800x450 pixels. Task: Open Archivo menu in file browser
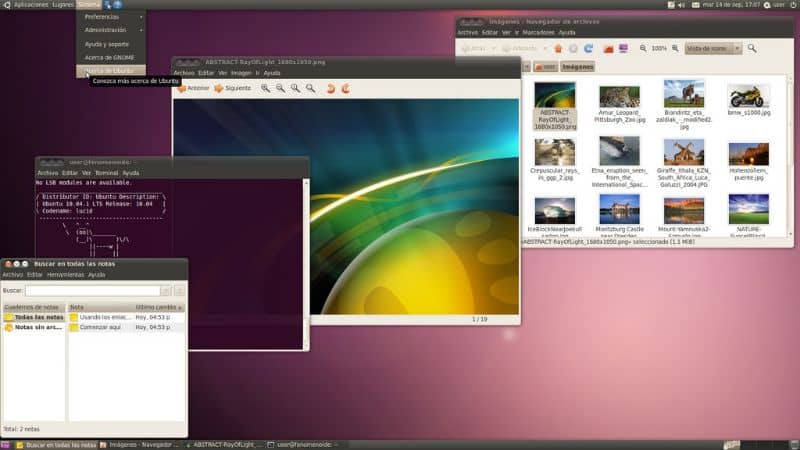pos(467,33)
